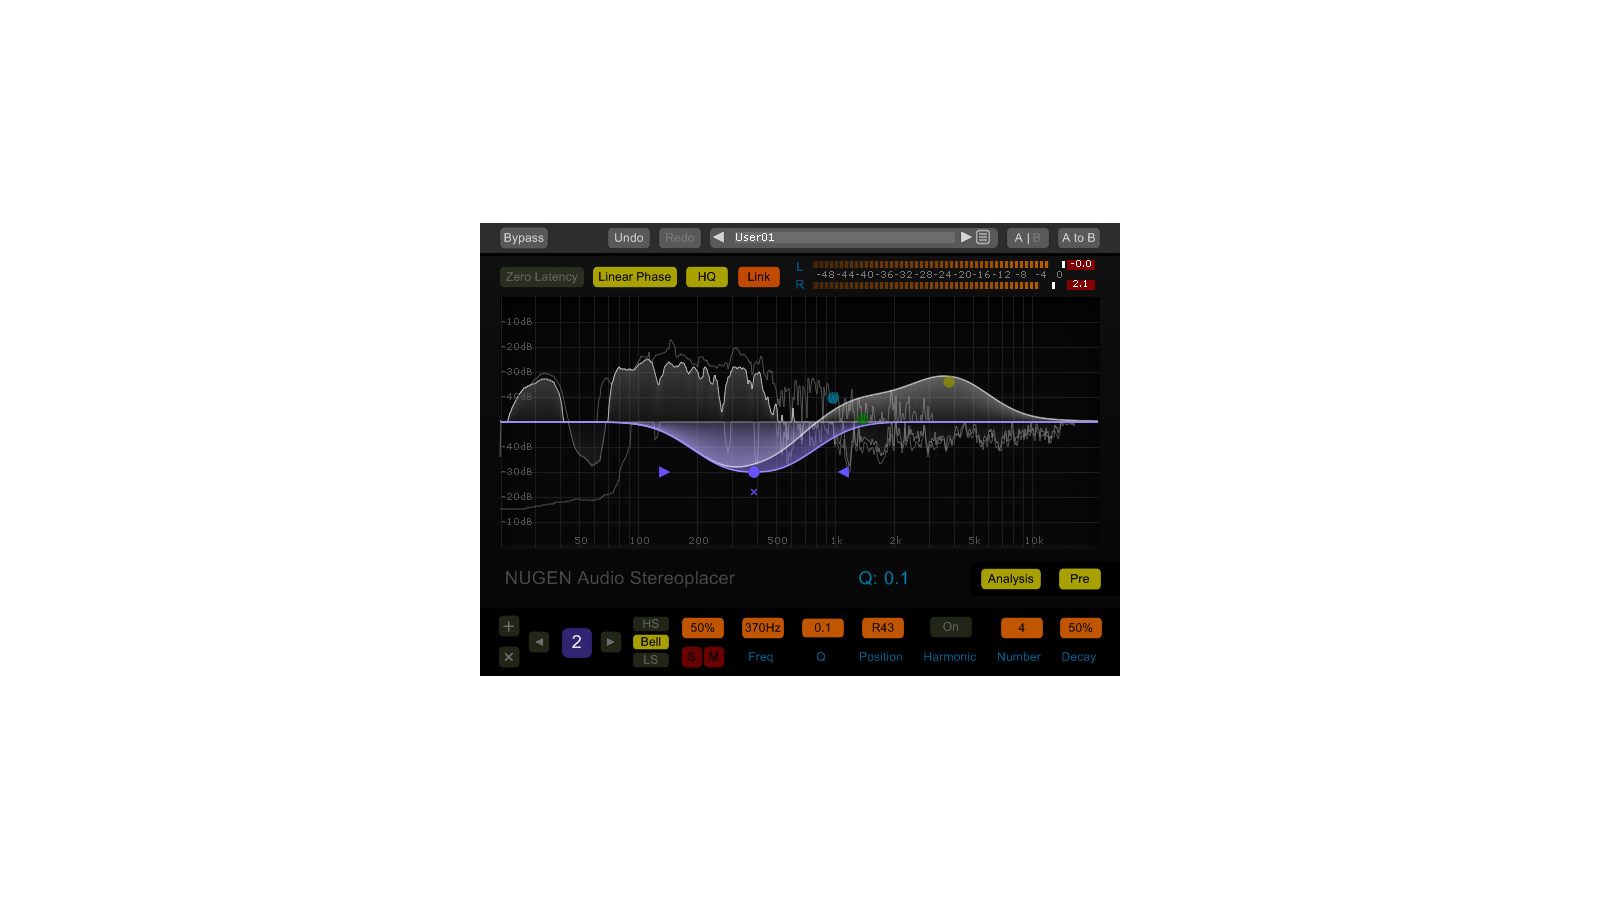1600x900 pixels.
Task: Solo the band with S button
Action: click(x=692, y=657)
